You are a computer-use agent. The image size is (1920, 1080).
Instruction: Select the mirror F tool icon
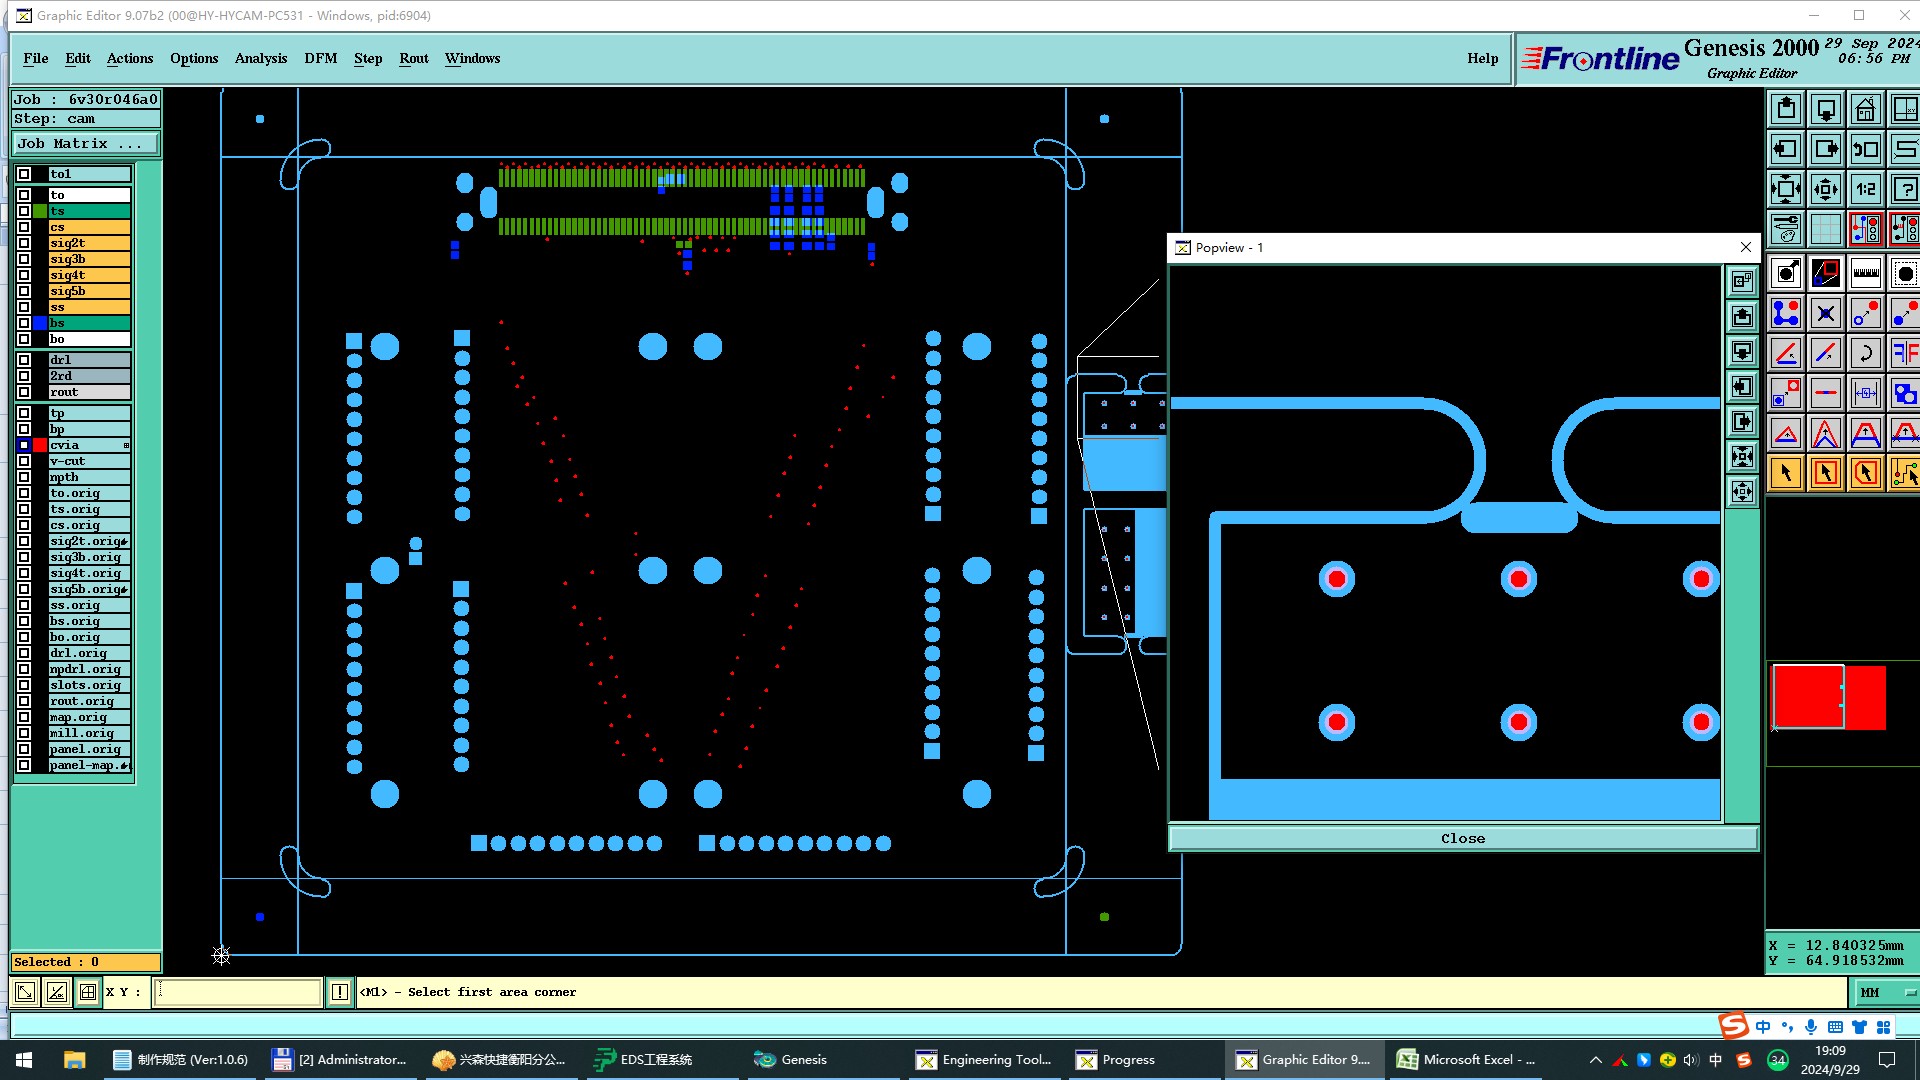click(x=1904, y=353)
